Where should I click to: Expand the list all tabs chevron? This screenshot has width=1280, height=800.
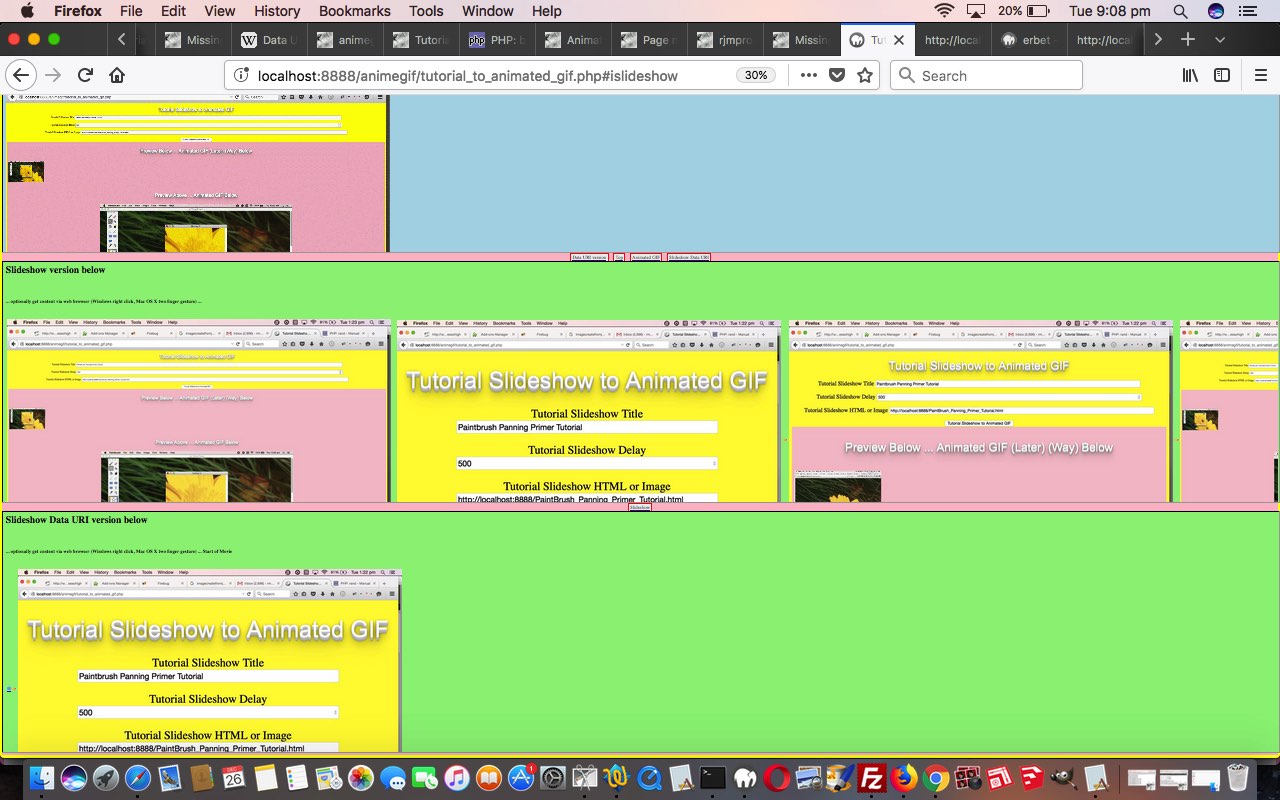click(x=1220, y=40)
